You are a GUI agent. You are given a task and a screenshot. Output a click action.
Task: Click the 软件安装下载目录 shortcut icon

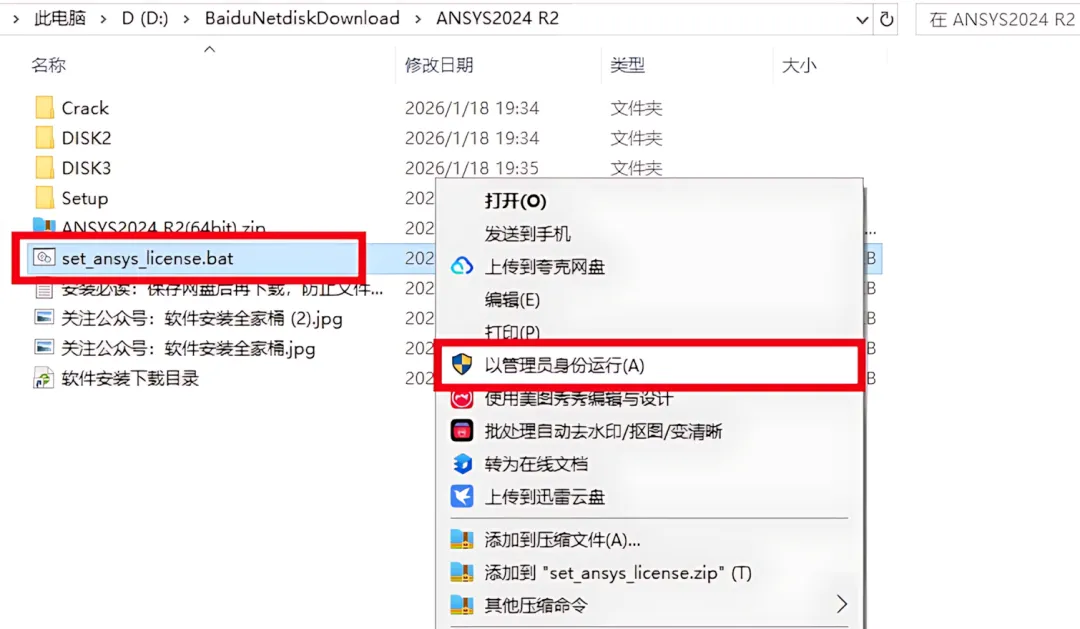[44, 378]
